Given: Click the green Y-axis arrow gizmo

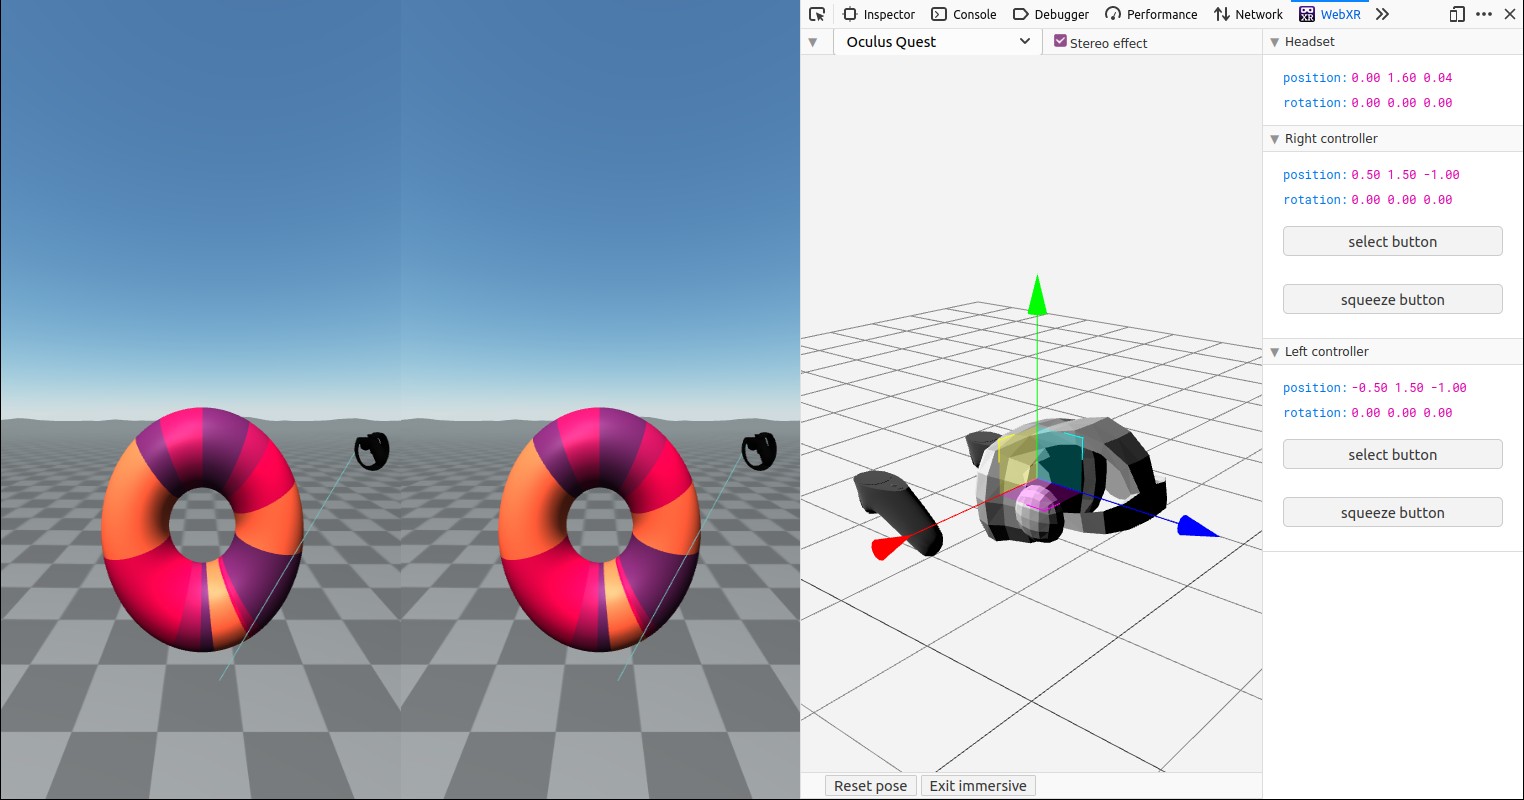Looking at the screenshot, I should pos(1037,295).
